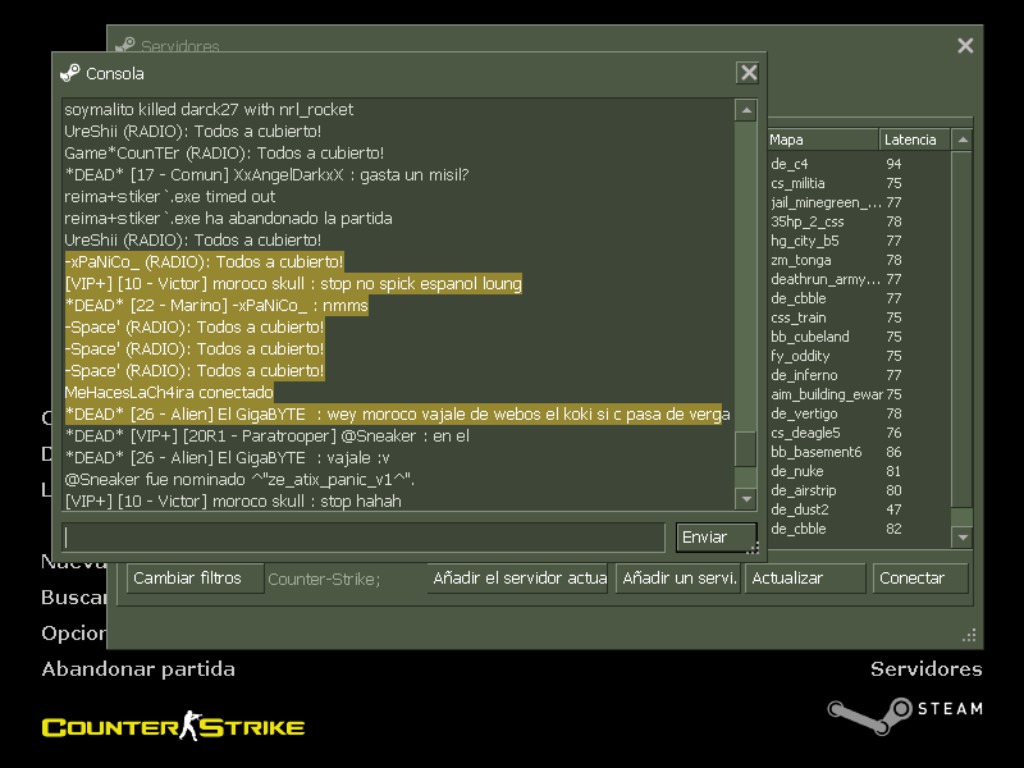Click the 'Counter-Strike;' filter summary text
This screenshot has width=1024, height=768.
coord(324,579)
